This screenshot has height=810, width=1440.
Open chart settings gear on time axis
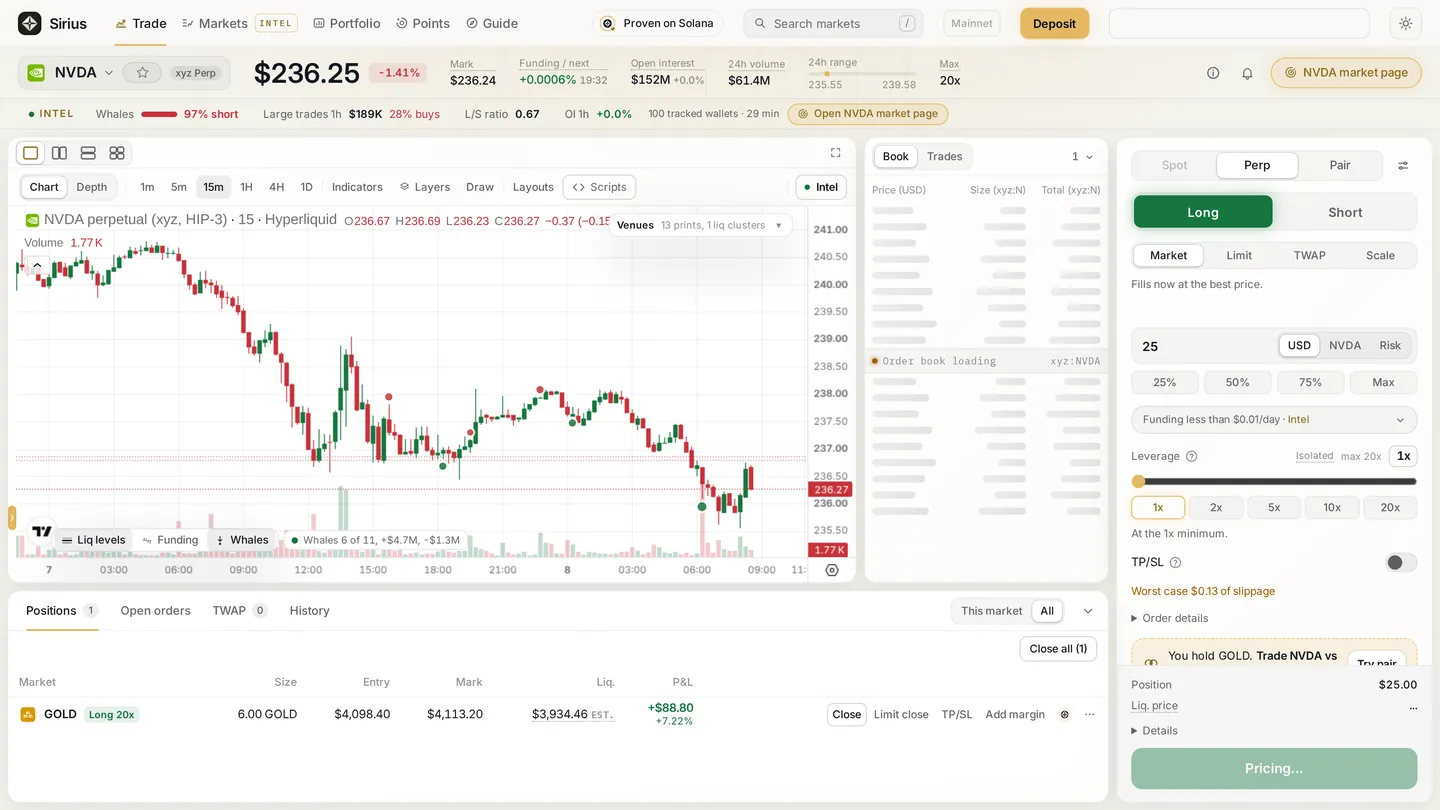click(x=832, y=570)
